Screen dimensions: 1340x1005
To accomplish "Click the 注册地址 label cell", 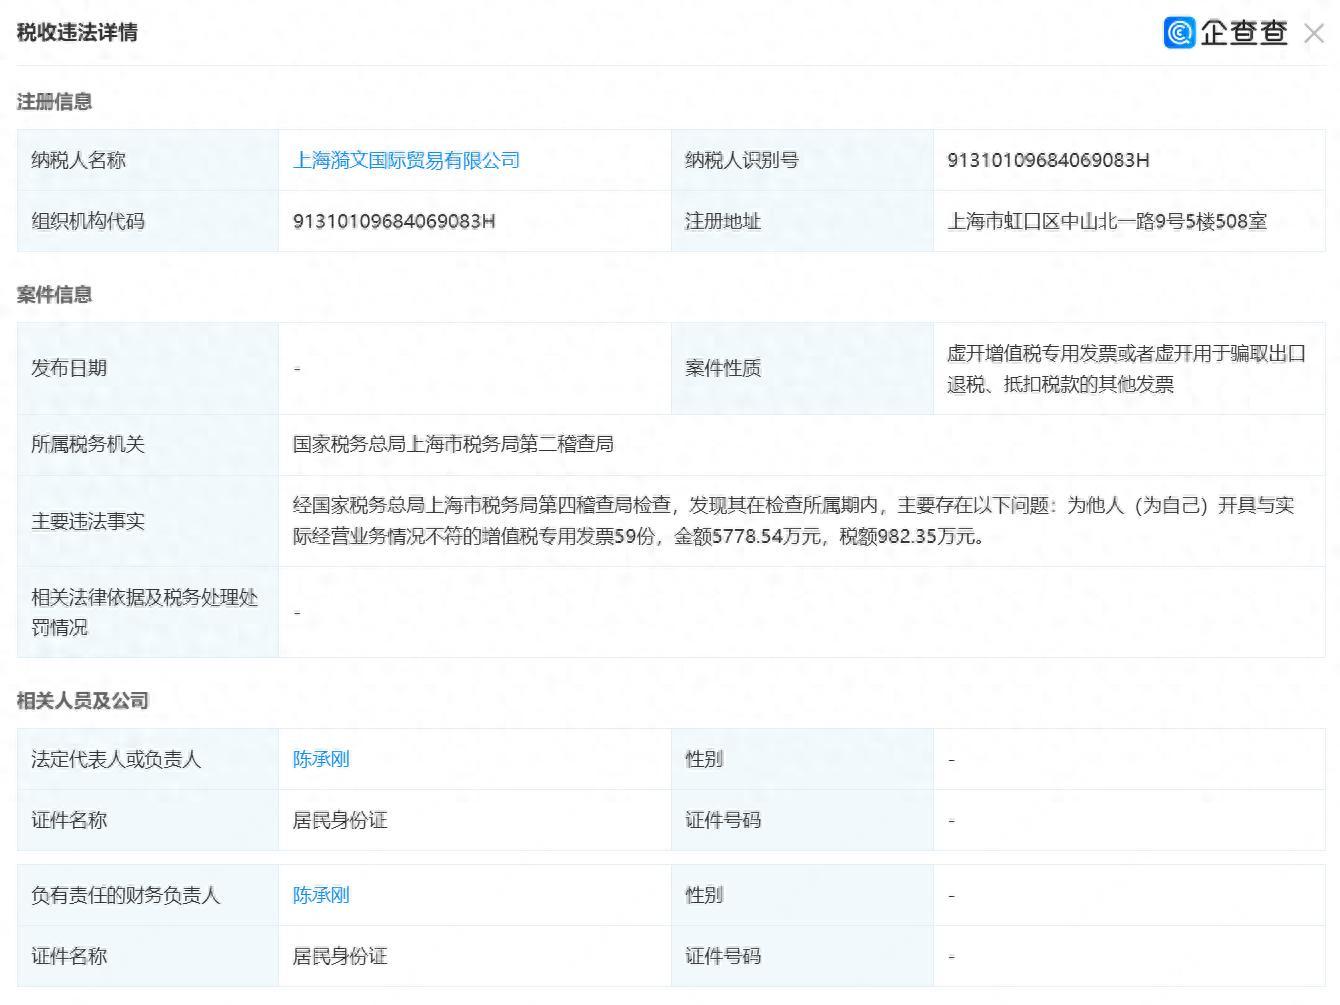I will [802, 221].
